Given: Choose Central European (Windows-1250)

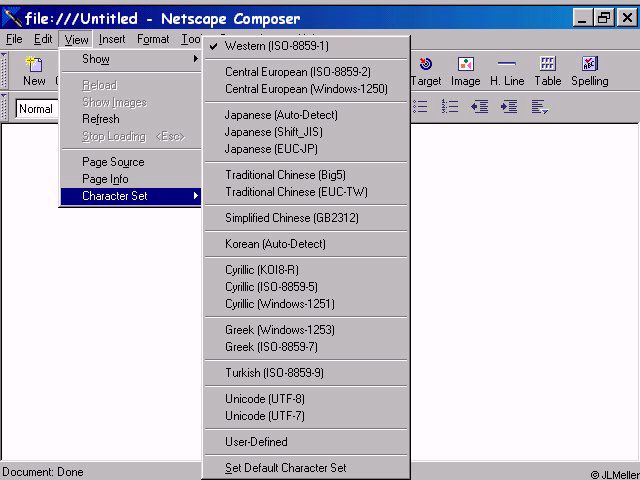Looking at the screenshot, I should pyautogui.click(x=306, y=89).
